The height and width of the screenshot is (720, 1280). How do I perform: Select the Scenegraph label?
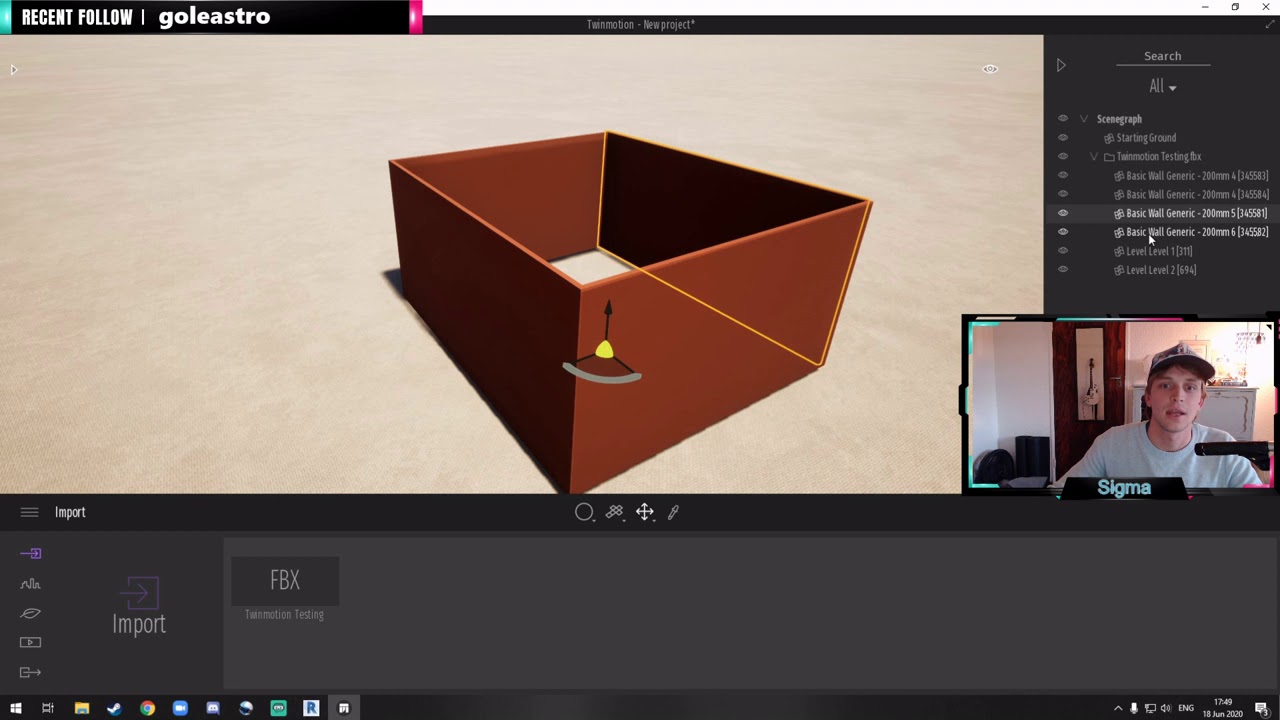pyautogui.click(x=1119, y=119)
